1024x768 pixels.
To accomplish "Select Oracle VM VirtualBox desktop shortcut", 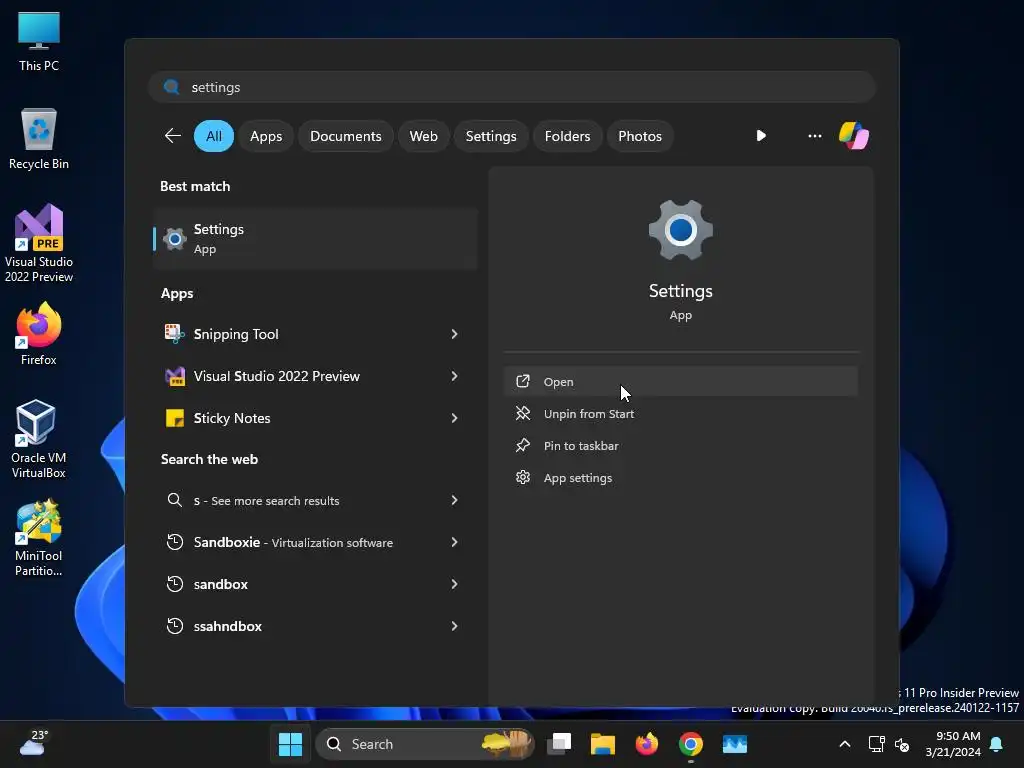I will [39, 439].
